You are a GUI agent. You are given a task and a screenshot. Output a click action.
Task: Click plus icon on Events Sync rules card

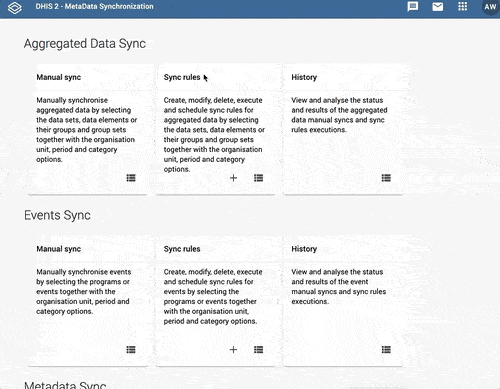point(233,350)
